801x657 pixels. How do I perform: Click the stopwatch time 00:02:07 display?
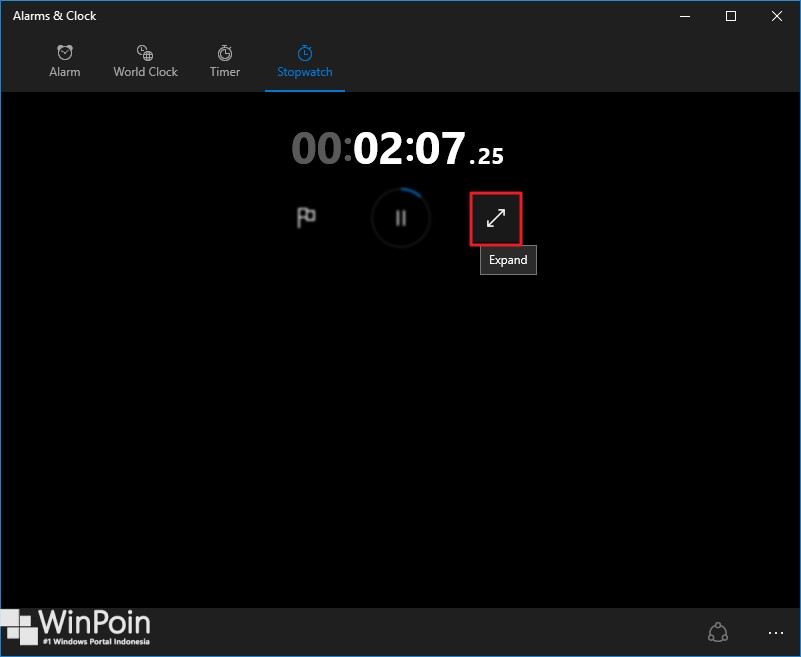pyautogui.click(x=397, y=149)
